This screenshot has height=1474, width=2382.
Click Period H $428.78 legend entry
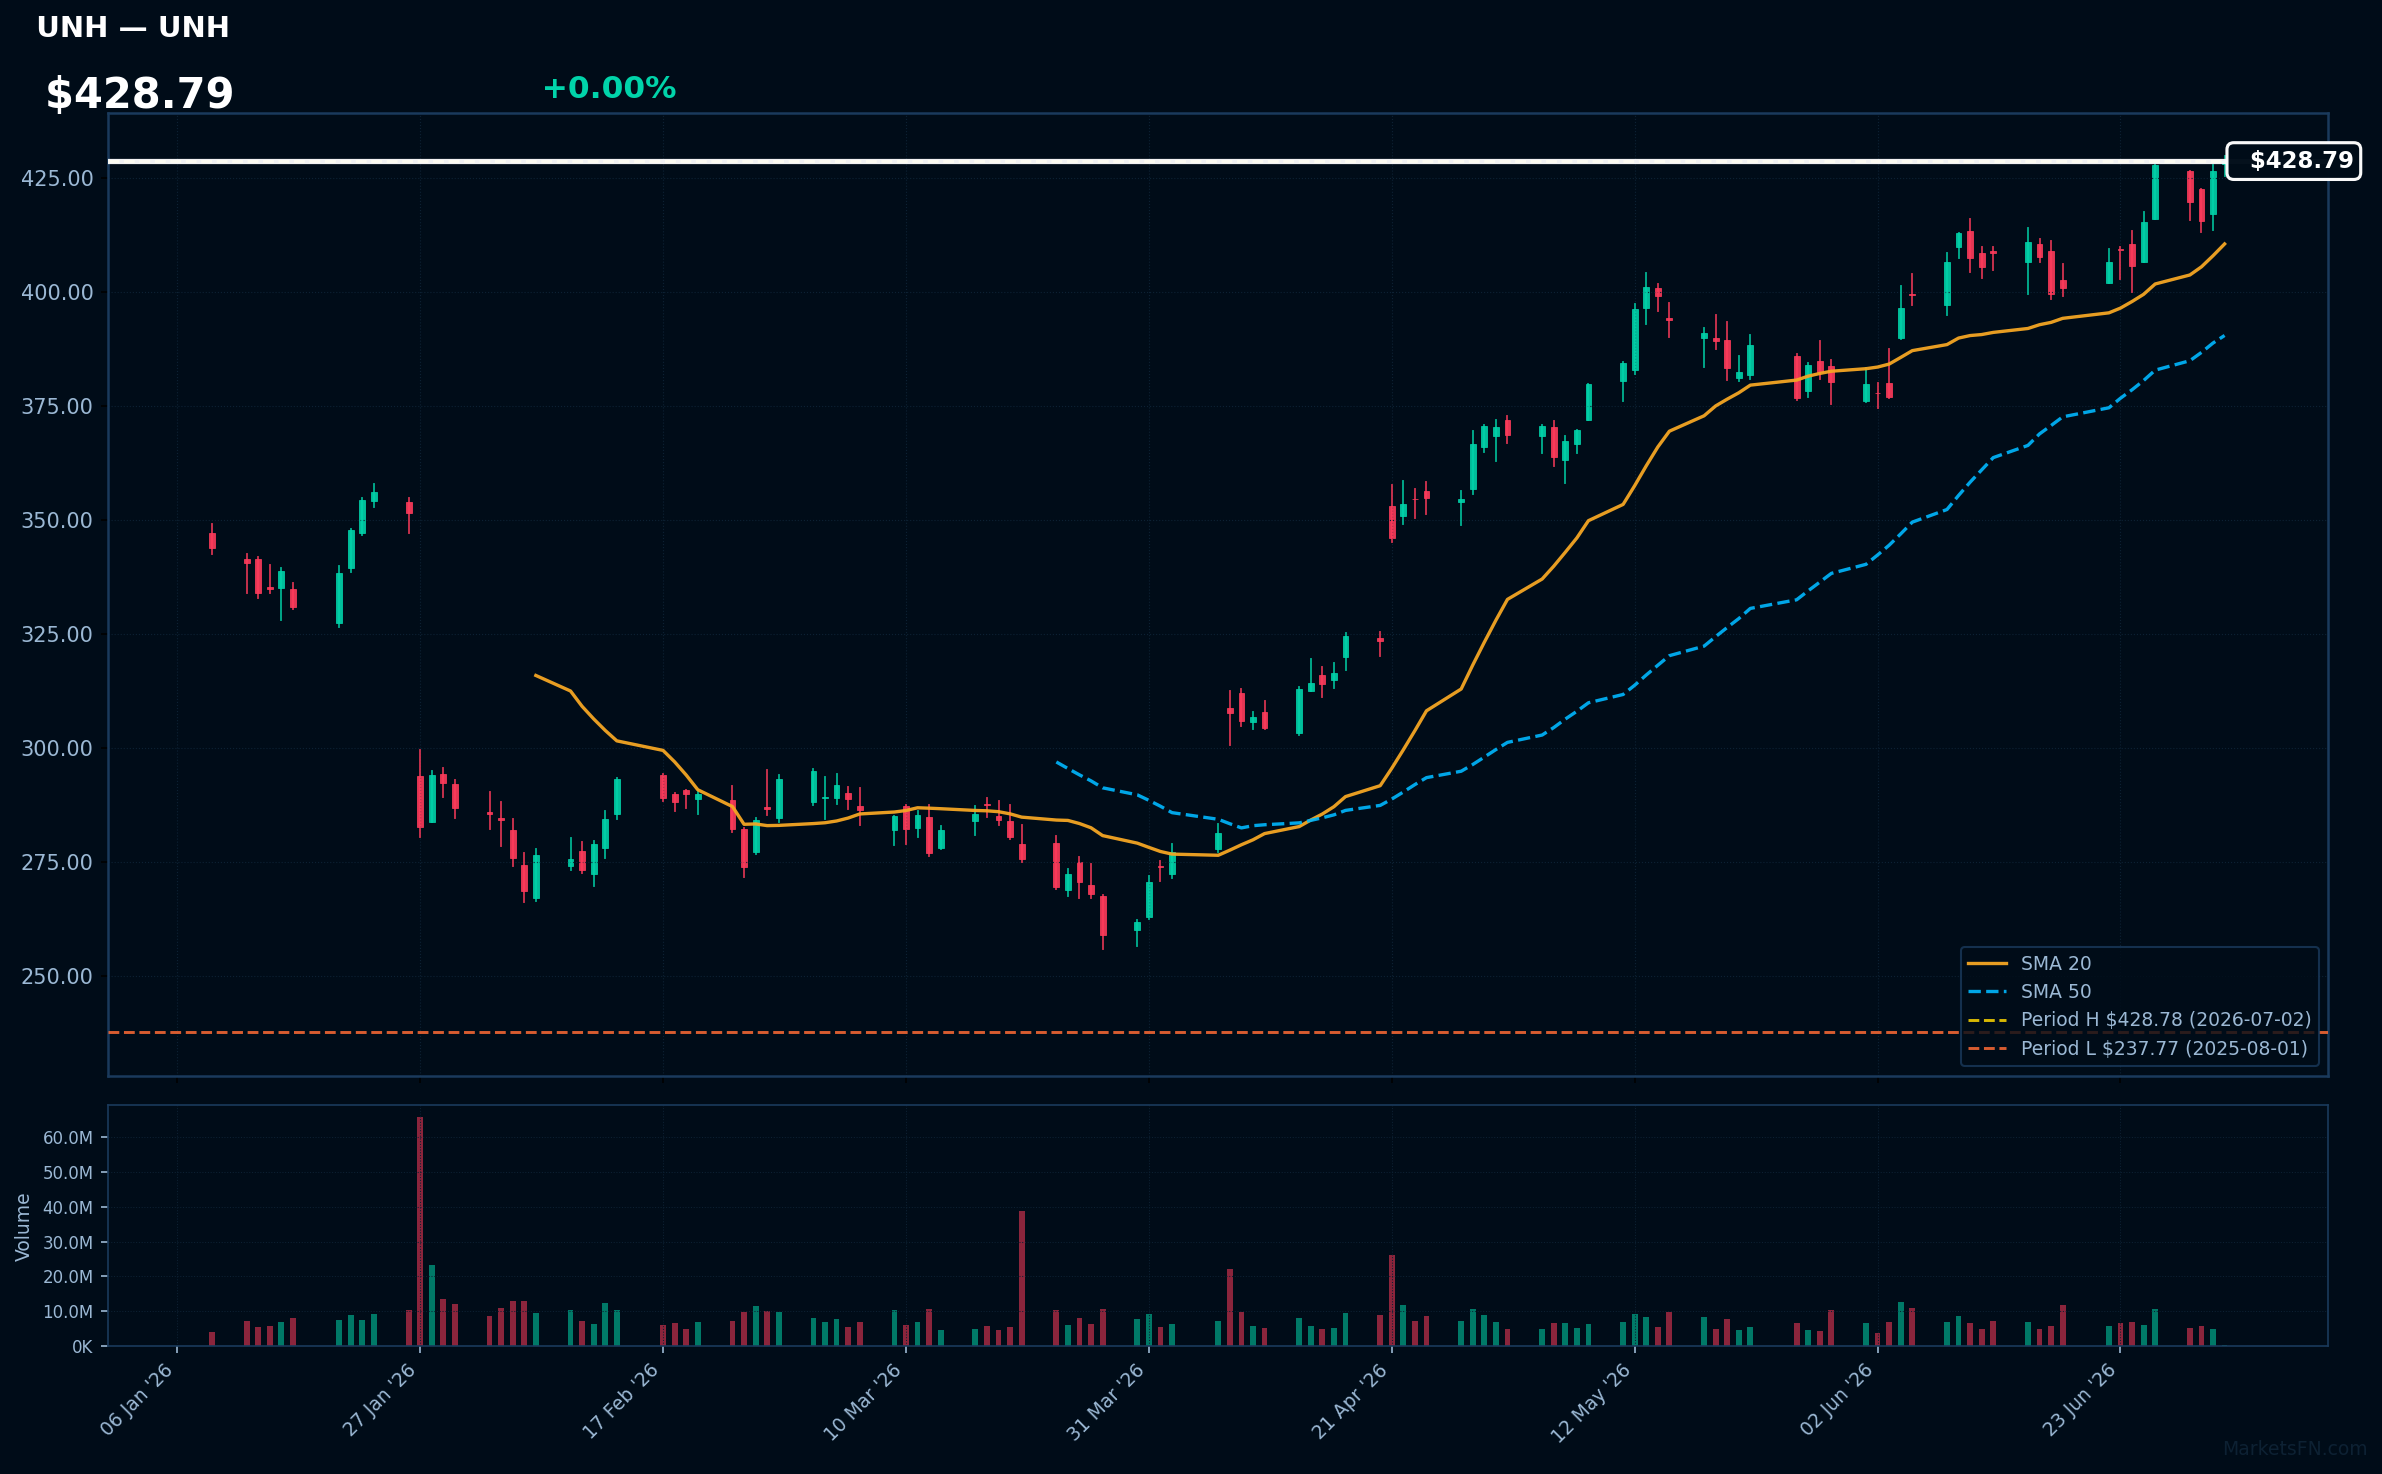(x=2166, y=1019)
